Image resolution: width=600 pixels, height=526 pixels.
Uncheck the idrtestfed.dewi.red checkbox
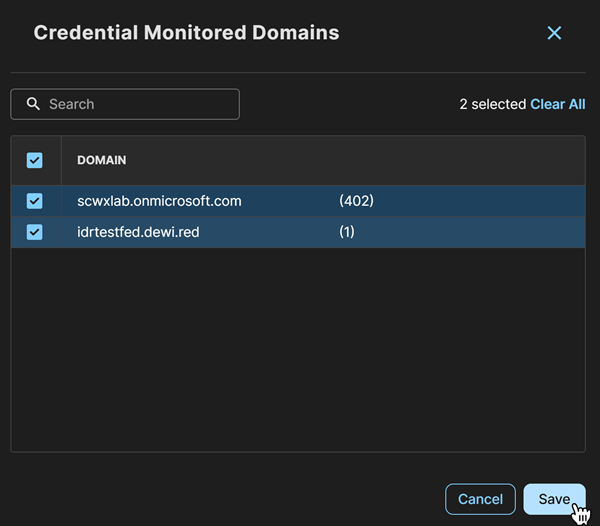[x=34, y=232]
